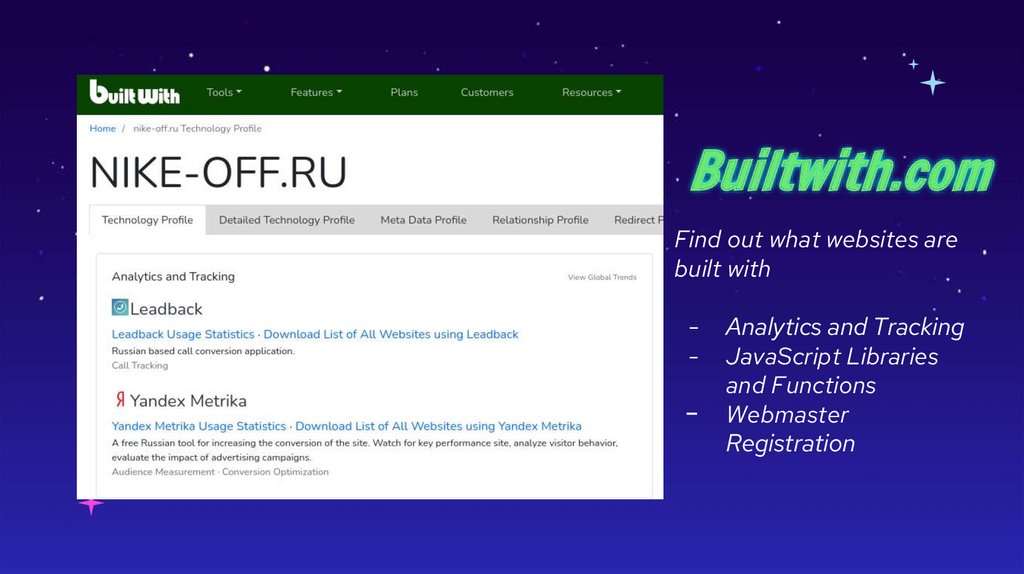Click the Analytics and Tracking section heading
Viewport: 1024px width, 574px height.
pos(173,276)
